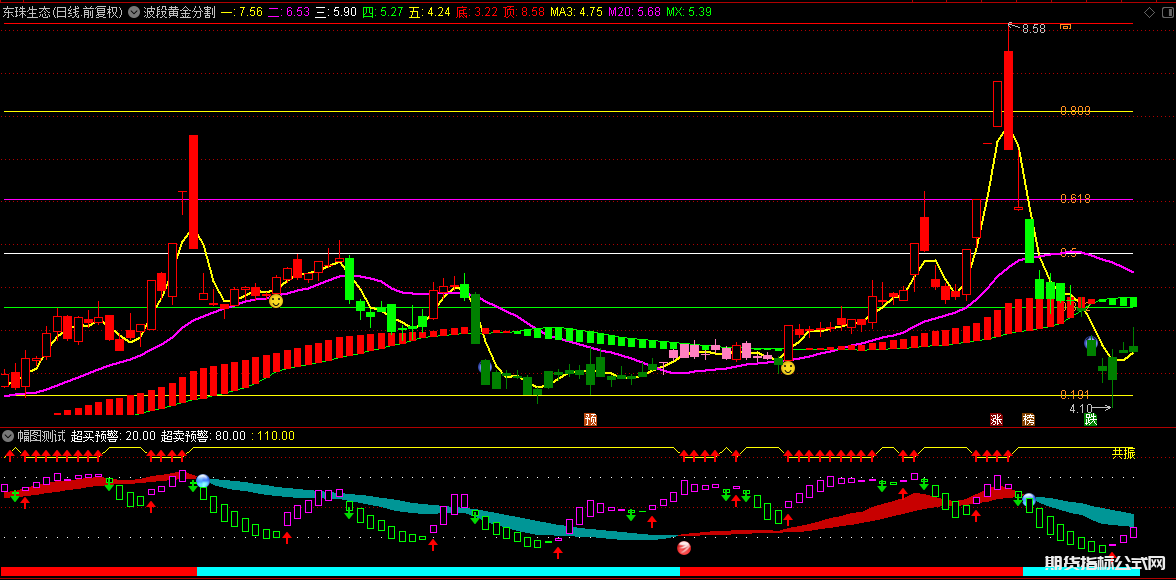
Task: Click the MX: 5.39 legend value
Action: pos(688,12)
